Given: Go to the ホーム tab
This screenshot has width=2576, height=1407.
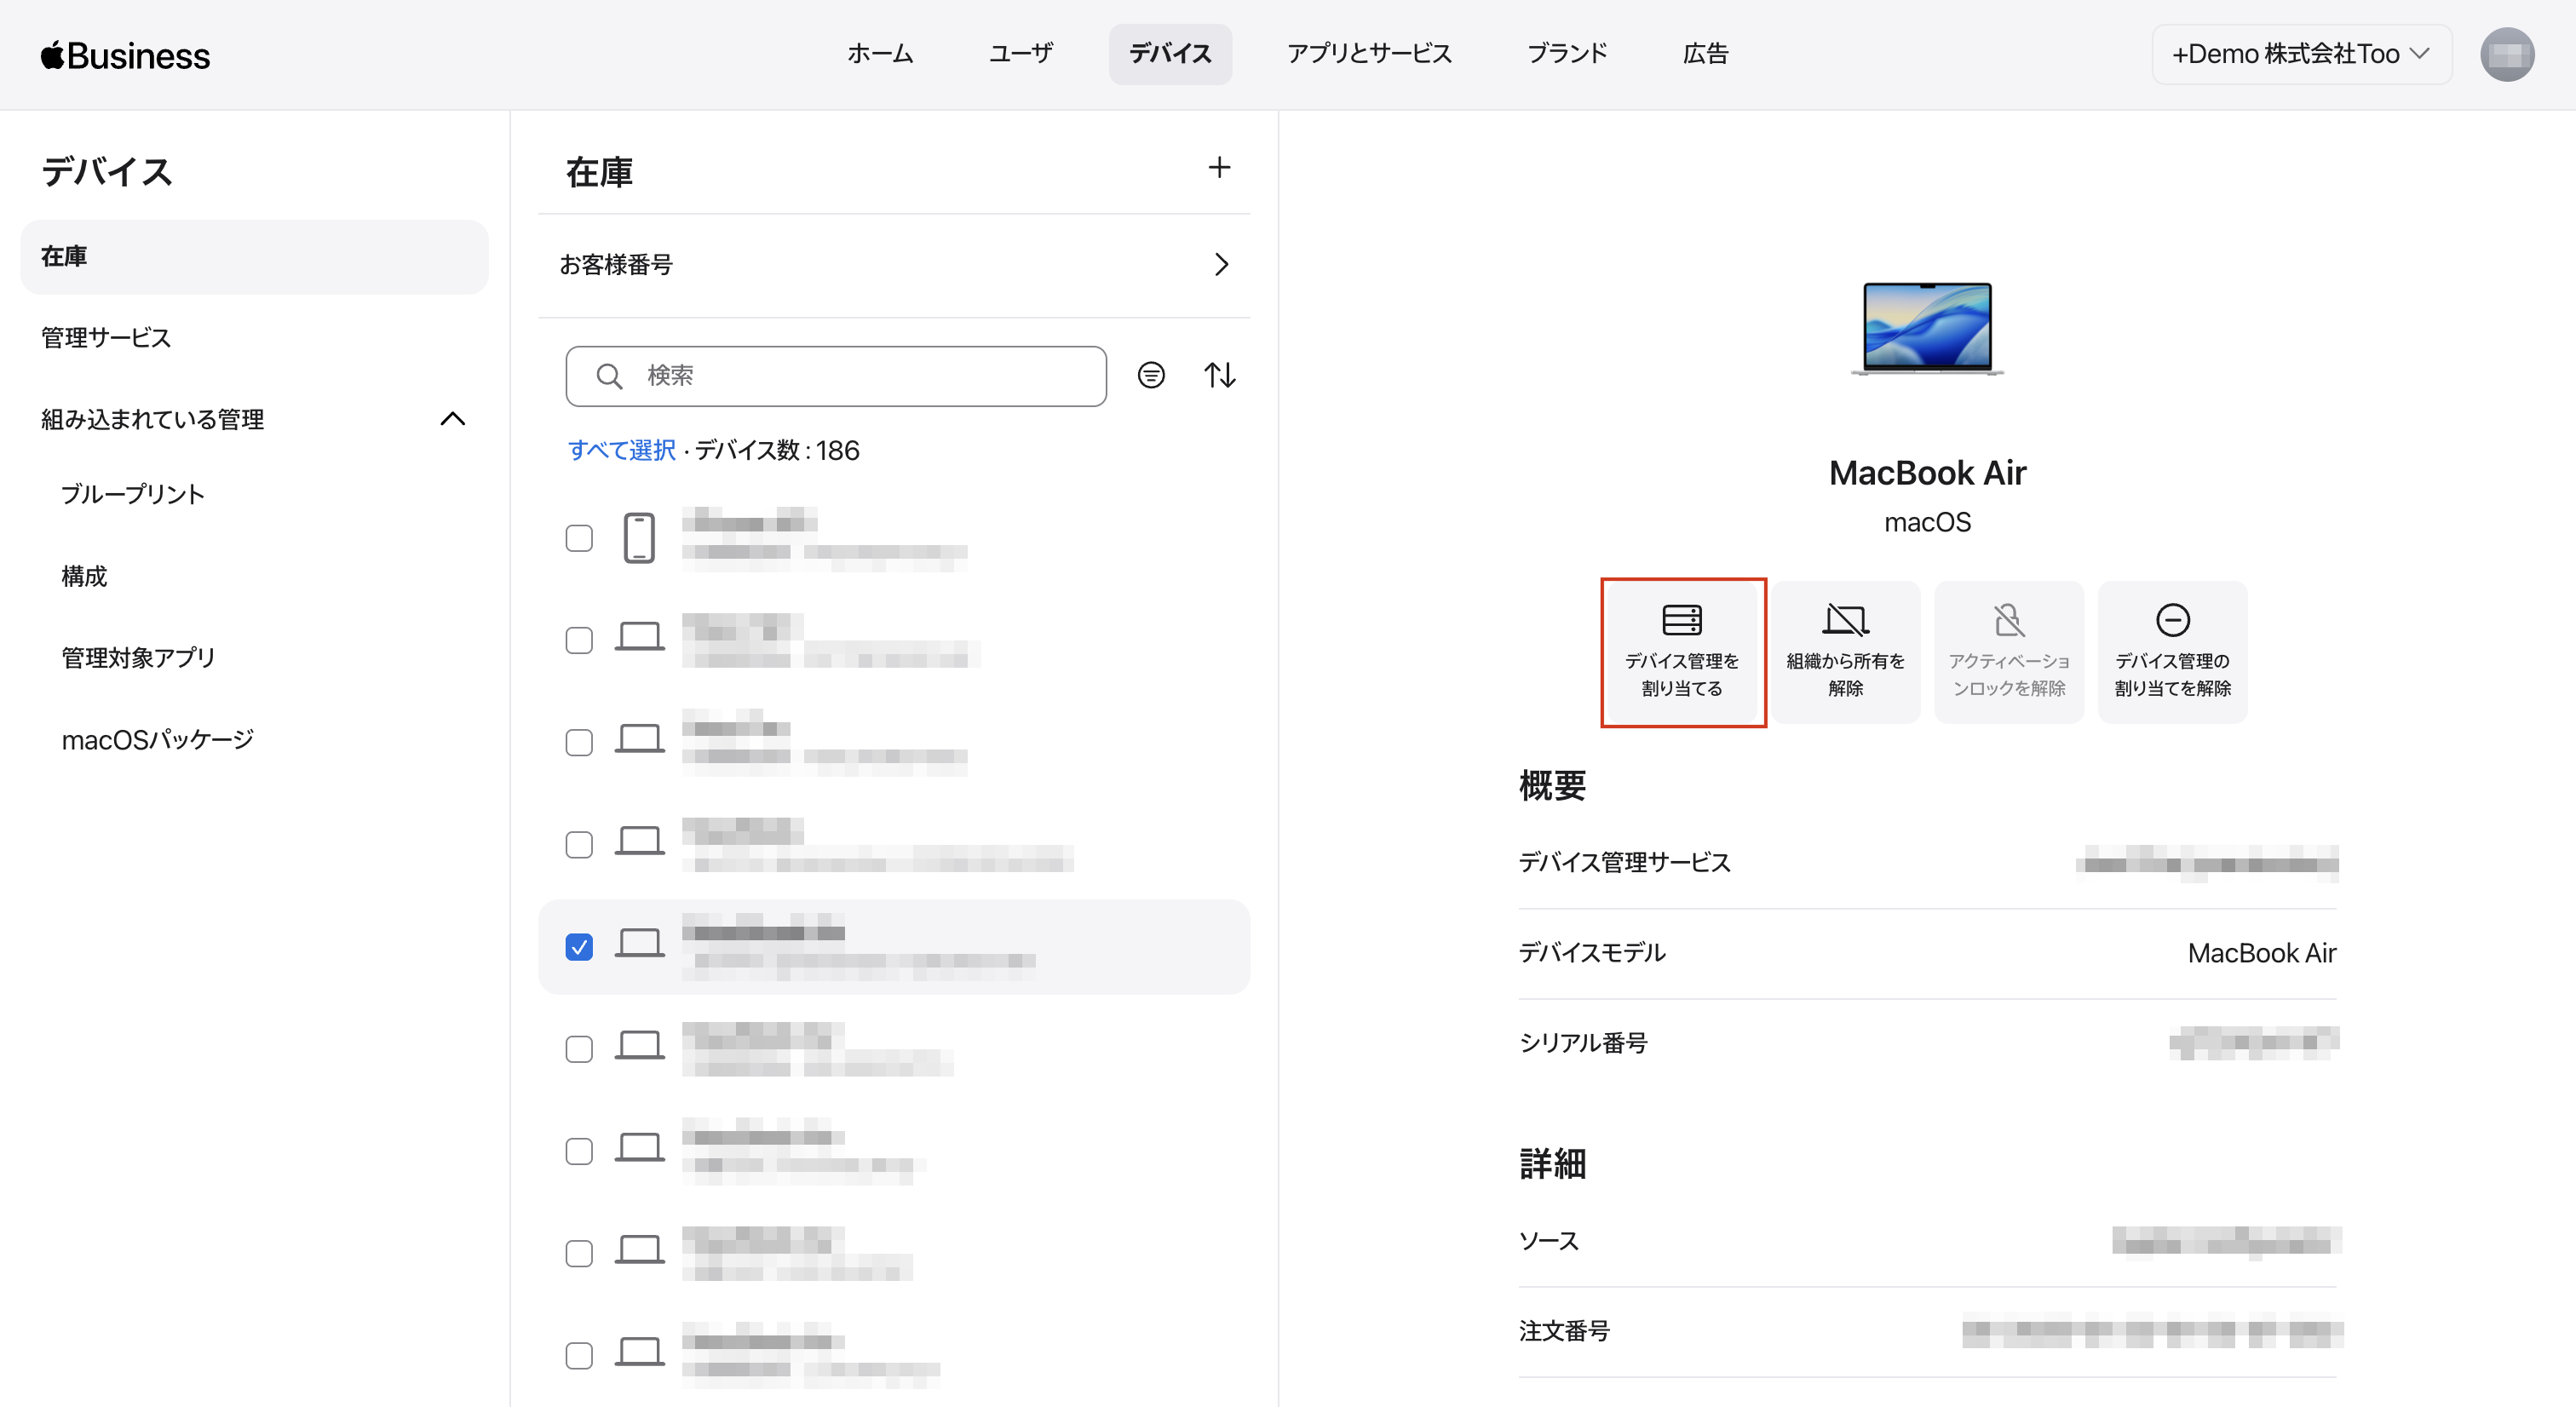Looking at the screenshot, I should point(880,54).
